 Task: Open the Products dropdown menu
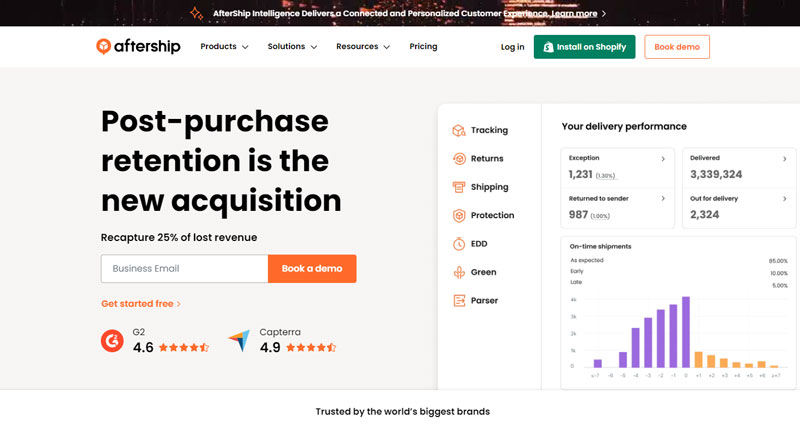point(224,46)
